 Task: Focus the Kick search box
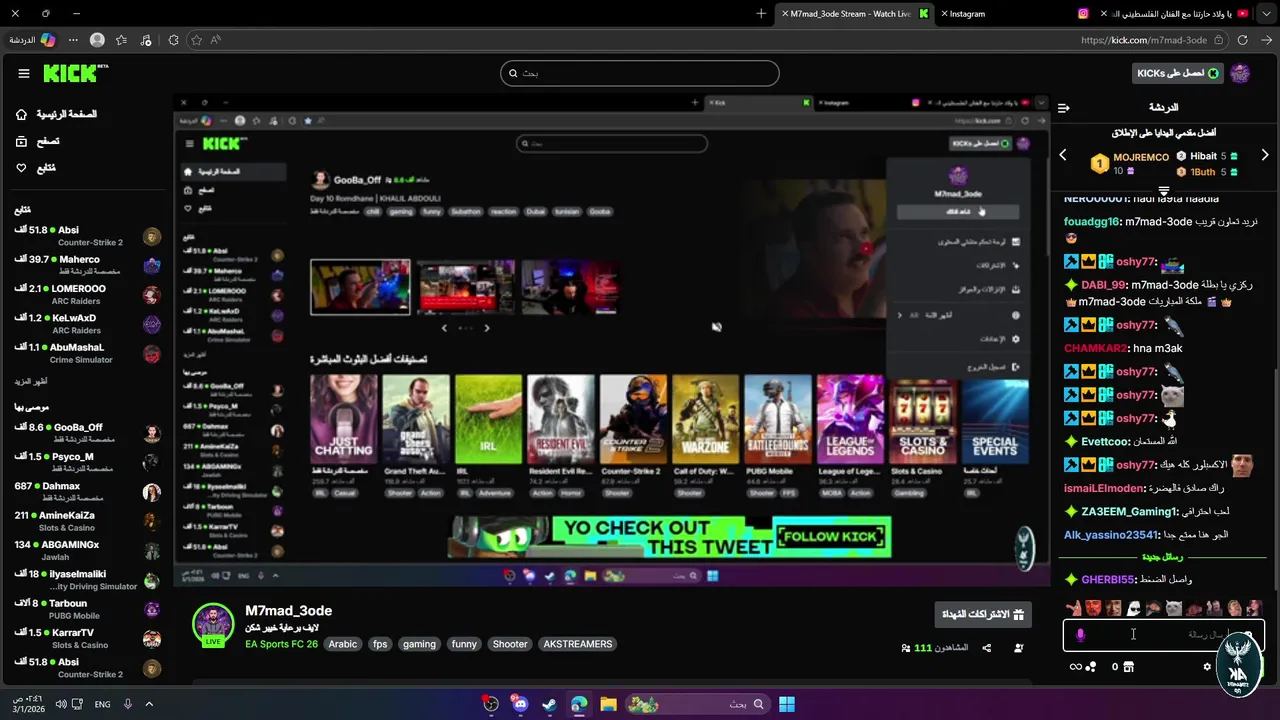(x=640, y=73)
